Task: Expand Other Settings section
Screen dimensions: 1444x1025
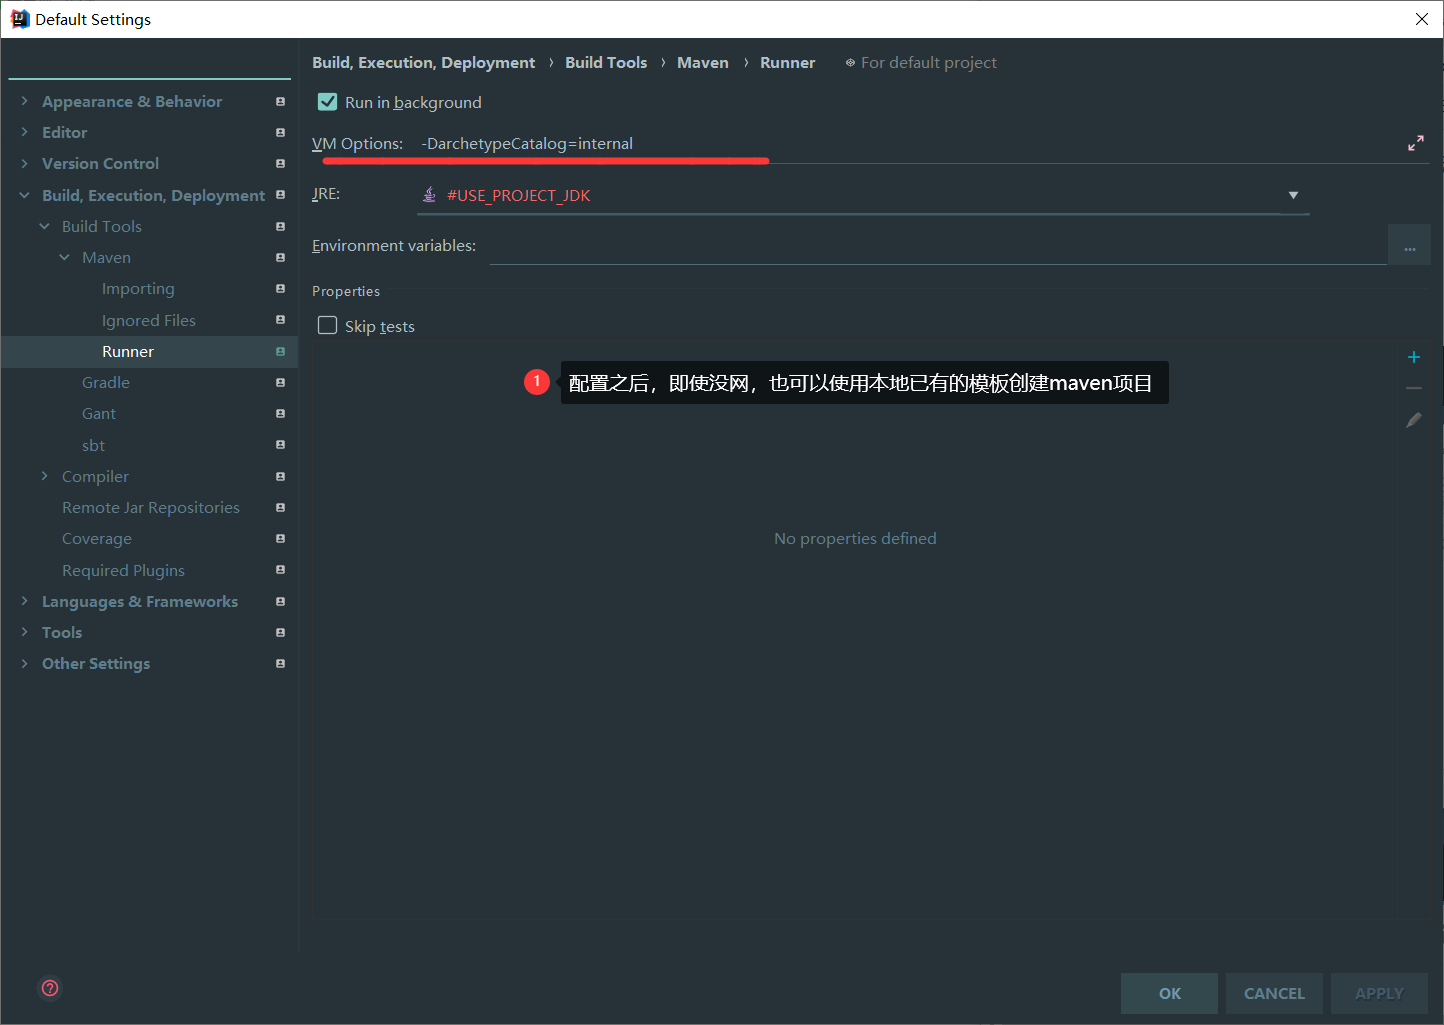Action: [x=24, y=663]
